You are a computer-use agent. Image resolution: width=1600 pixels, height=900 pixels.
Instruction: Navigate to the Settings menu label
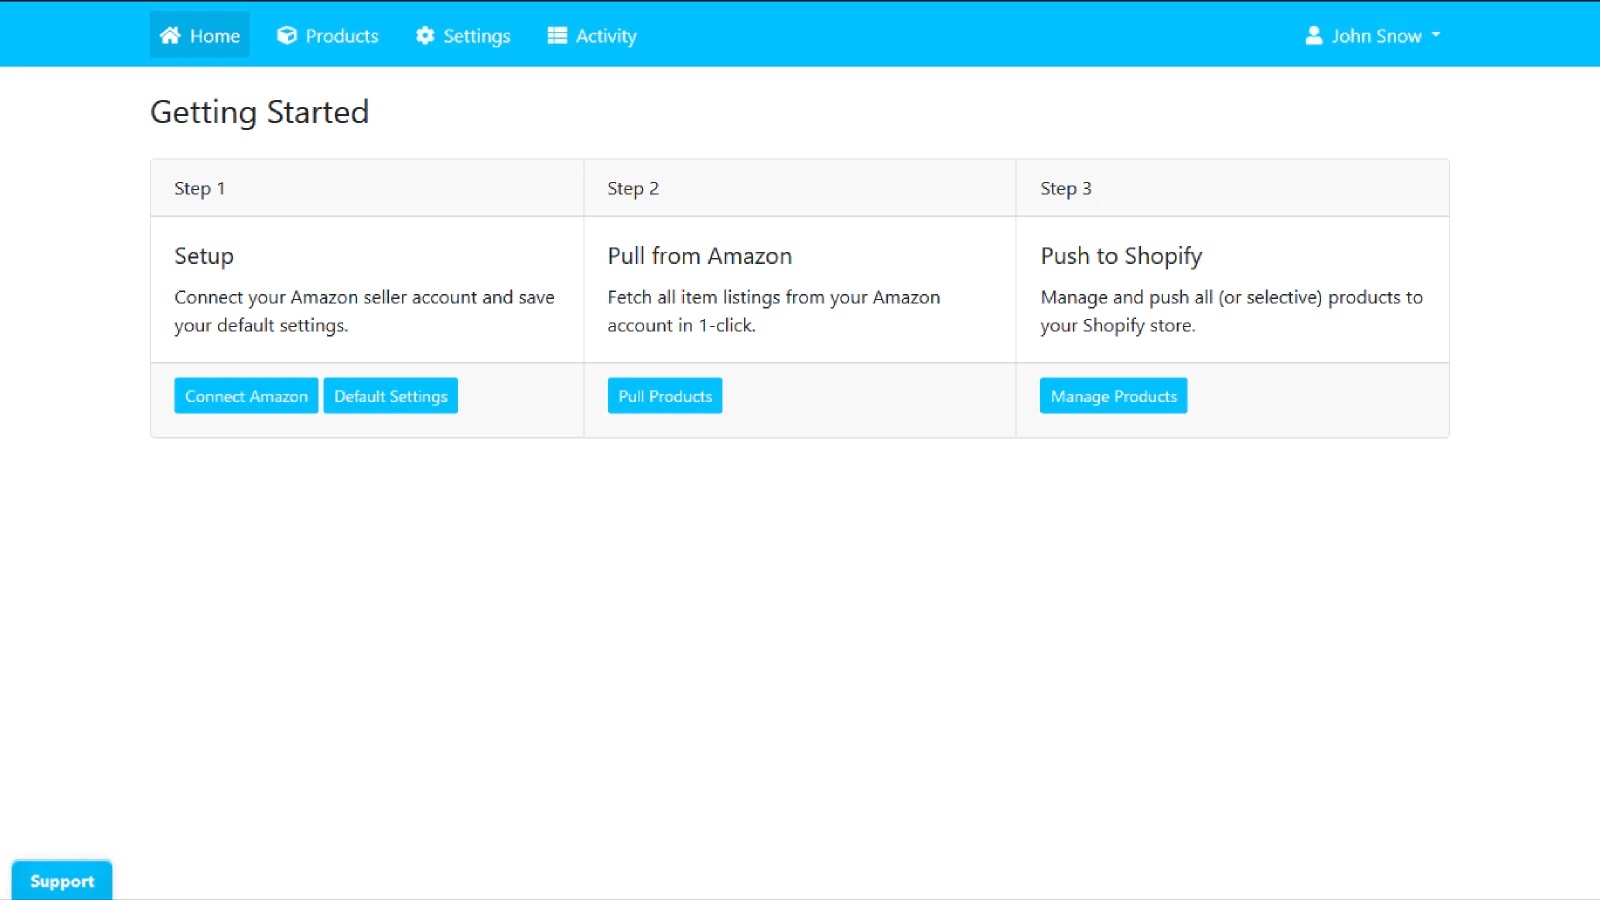[477, 36]
